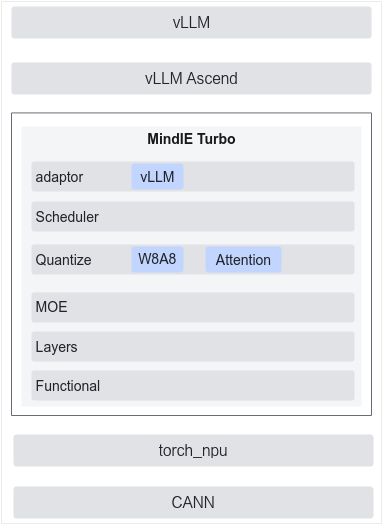The image size is (382, 524).
Task: Click the MindIE Turbo heading
Action: point(191,139)
